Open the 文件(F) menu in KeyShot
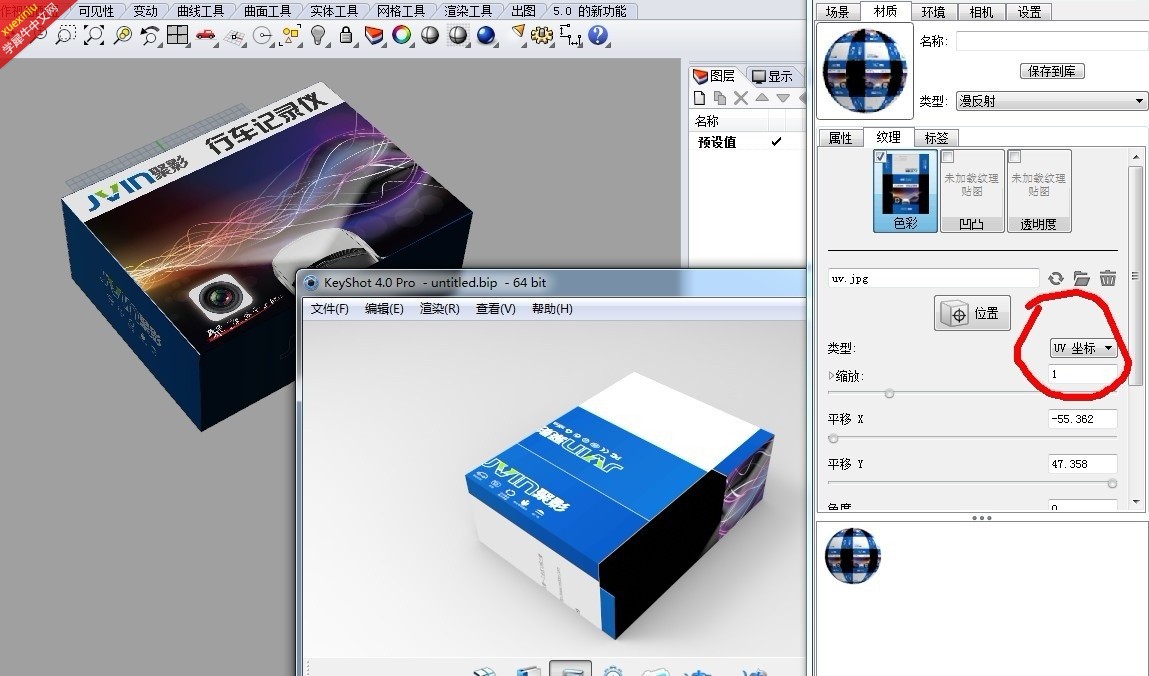The height and width of the screenshot is (676, 1149). coord(330,308)
